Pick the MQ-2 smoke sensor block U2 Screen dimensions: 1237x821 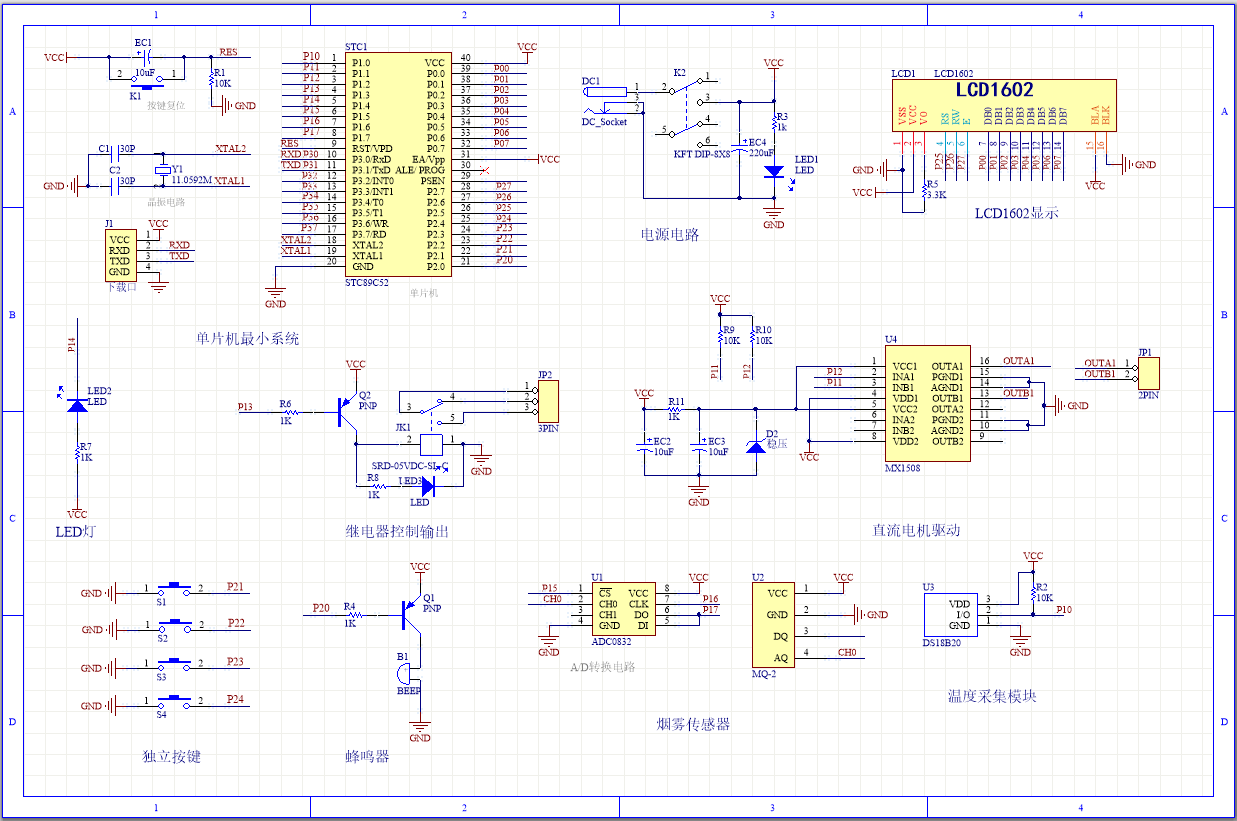[775, 625]
